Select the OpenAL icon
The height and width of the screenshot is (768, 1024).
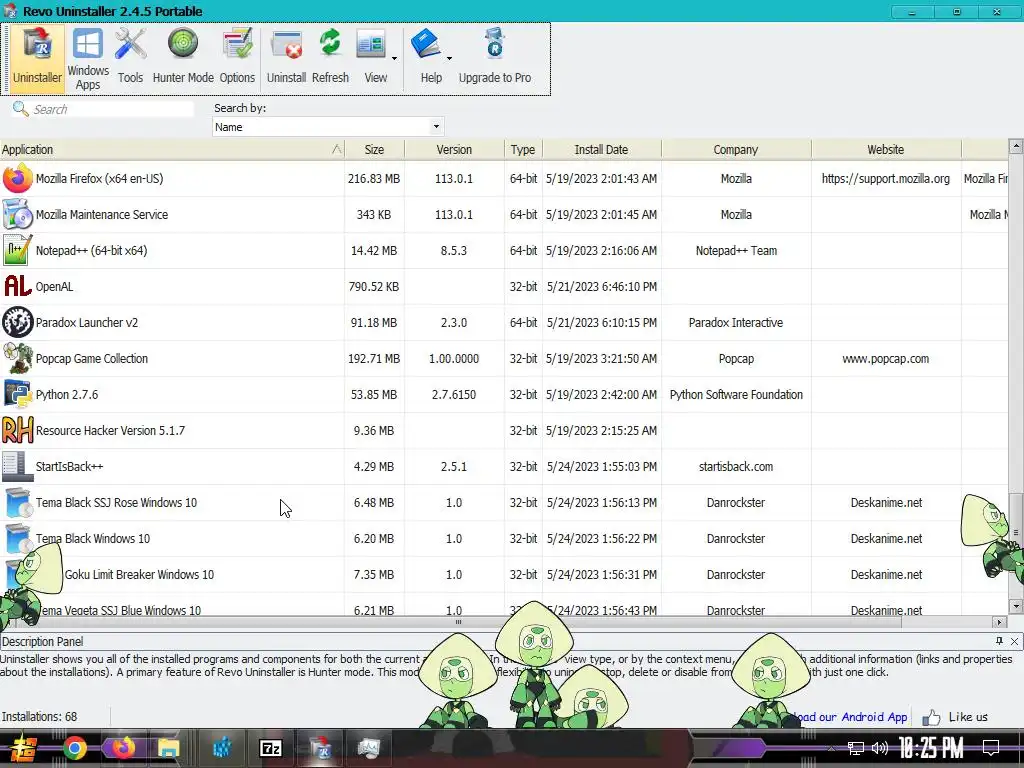point(17,286)
